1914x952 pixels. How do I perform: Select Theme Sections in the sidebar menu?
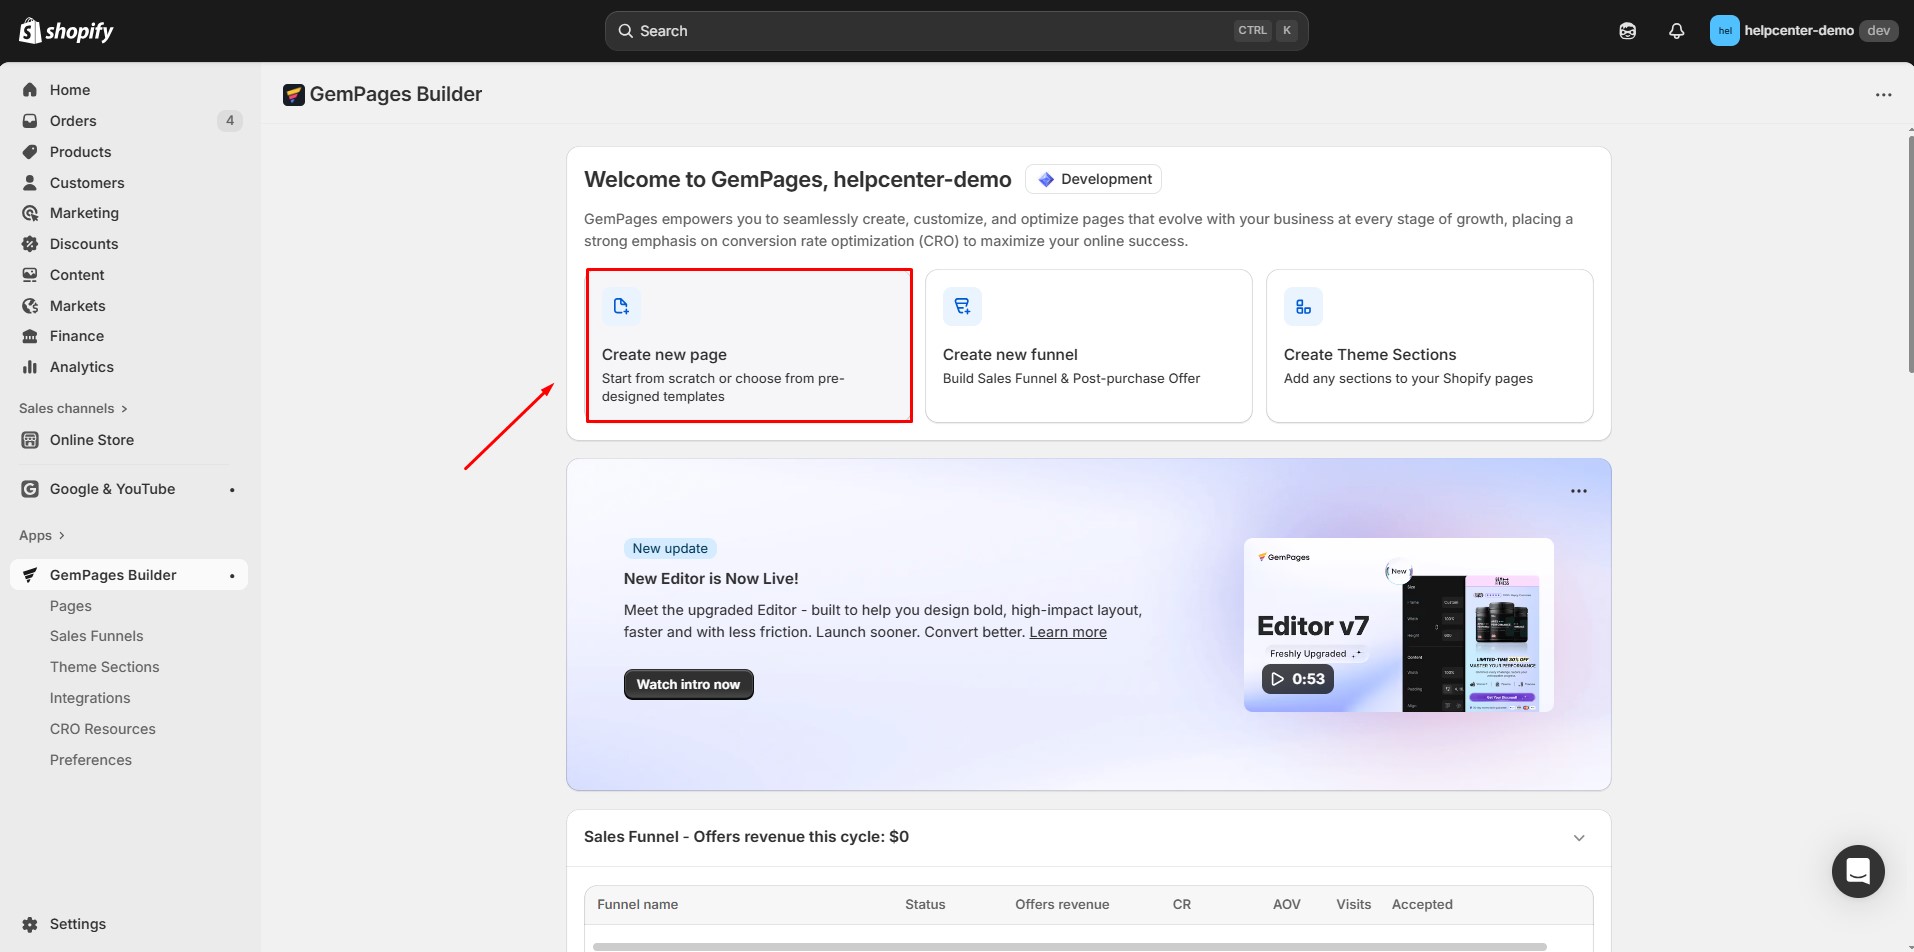(x=105, y=666)
